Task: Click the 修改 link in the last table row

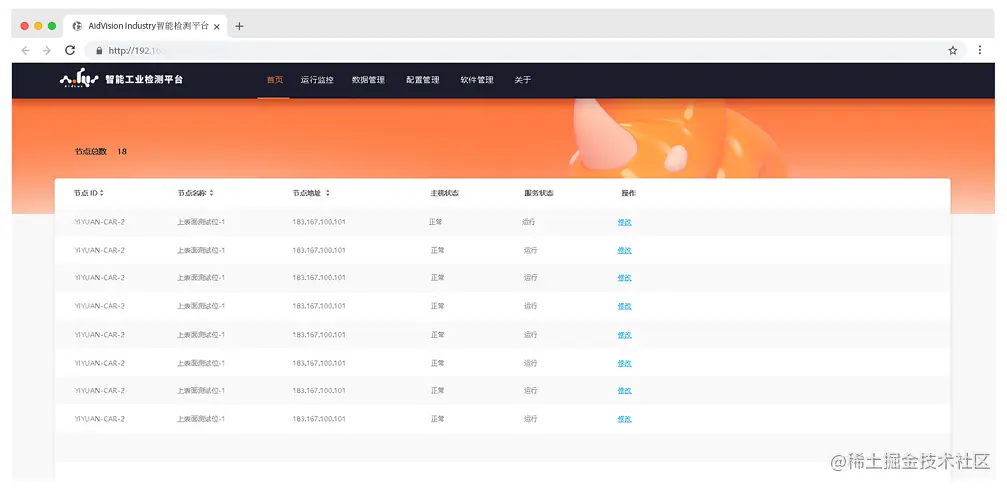Action: pyautogui.click(x=624, y=419)
